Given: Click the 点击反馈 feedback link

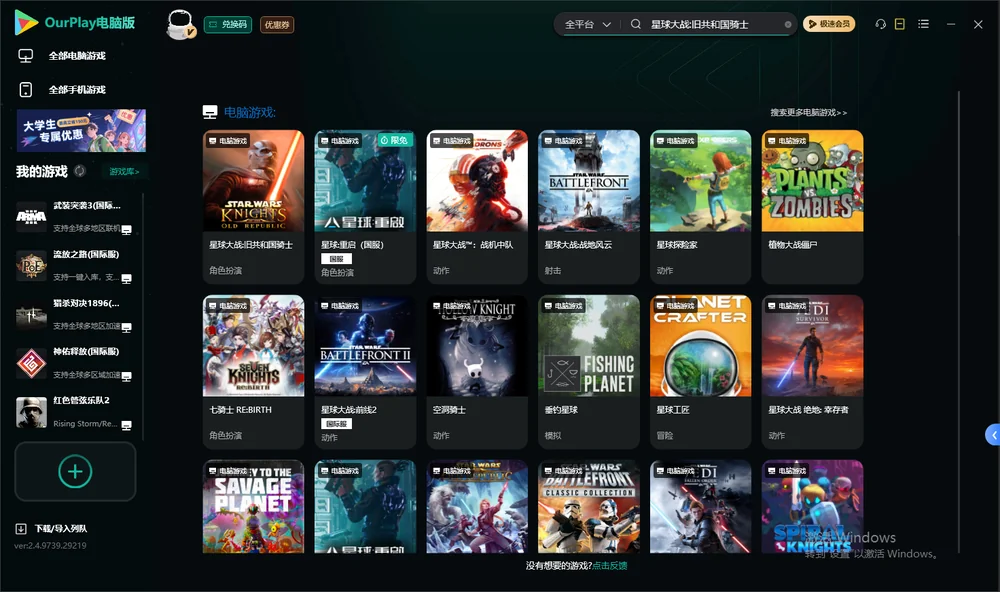Looking at the screenshot, I should (x=610, y=566).
